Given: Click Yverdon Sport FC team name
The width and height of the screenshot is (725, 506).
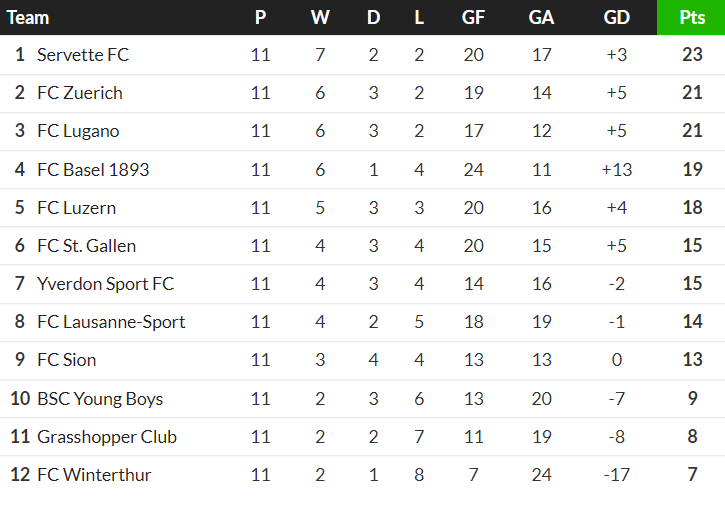Looking at the screenshot, I should pos(105,284).
